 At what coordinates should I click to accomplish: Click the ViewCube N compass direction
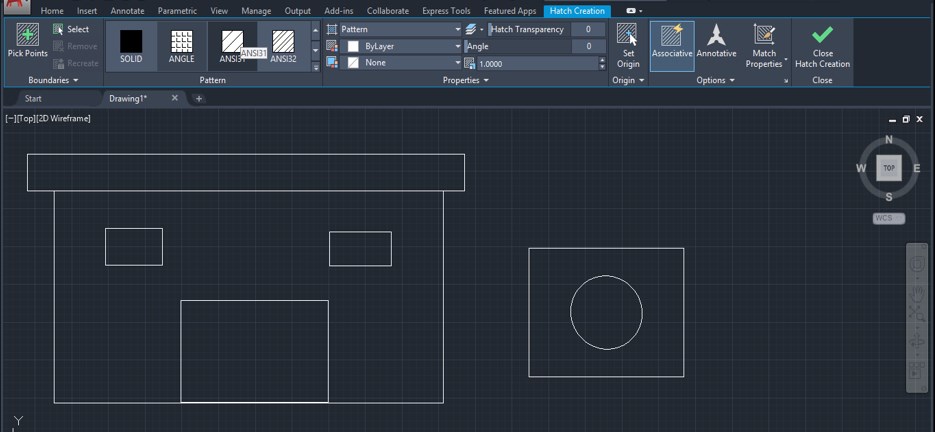point(888,140)
